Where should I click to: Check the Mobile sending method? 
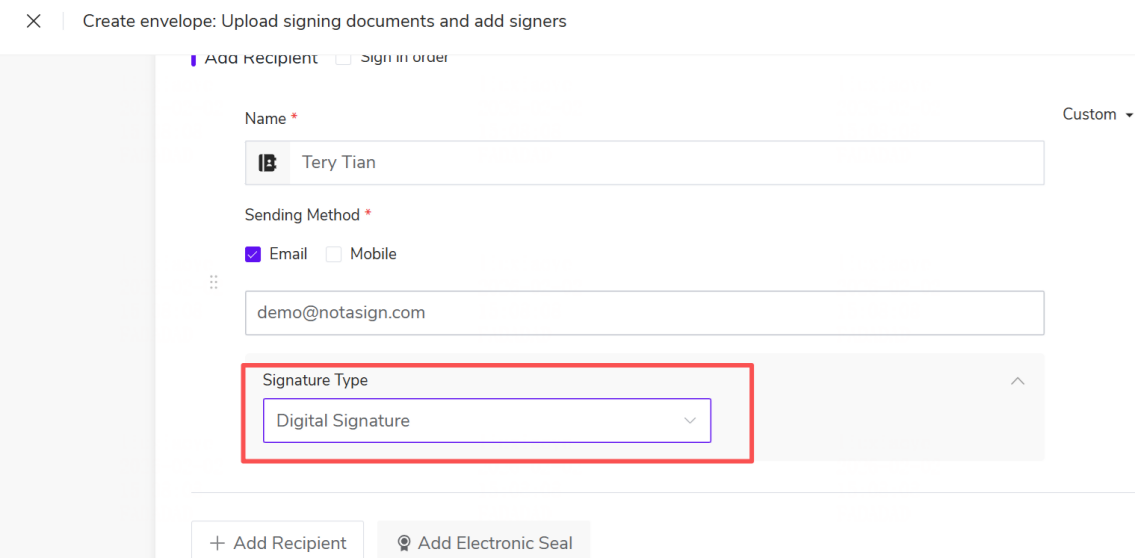point(334,254)
